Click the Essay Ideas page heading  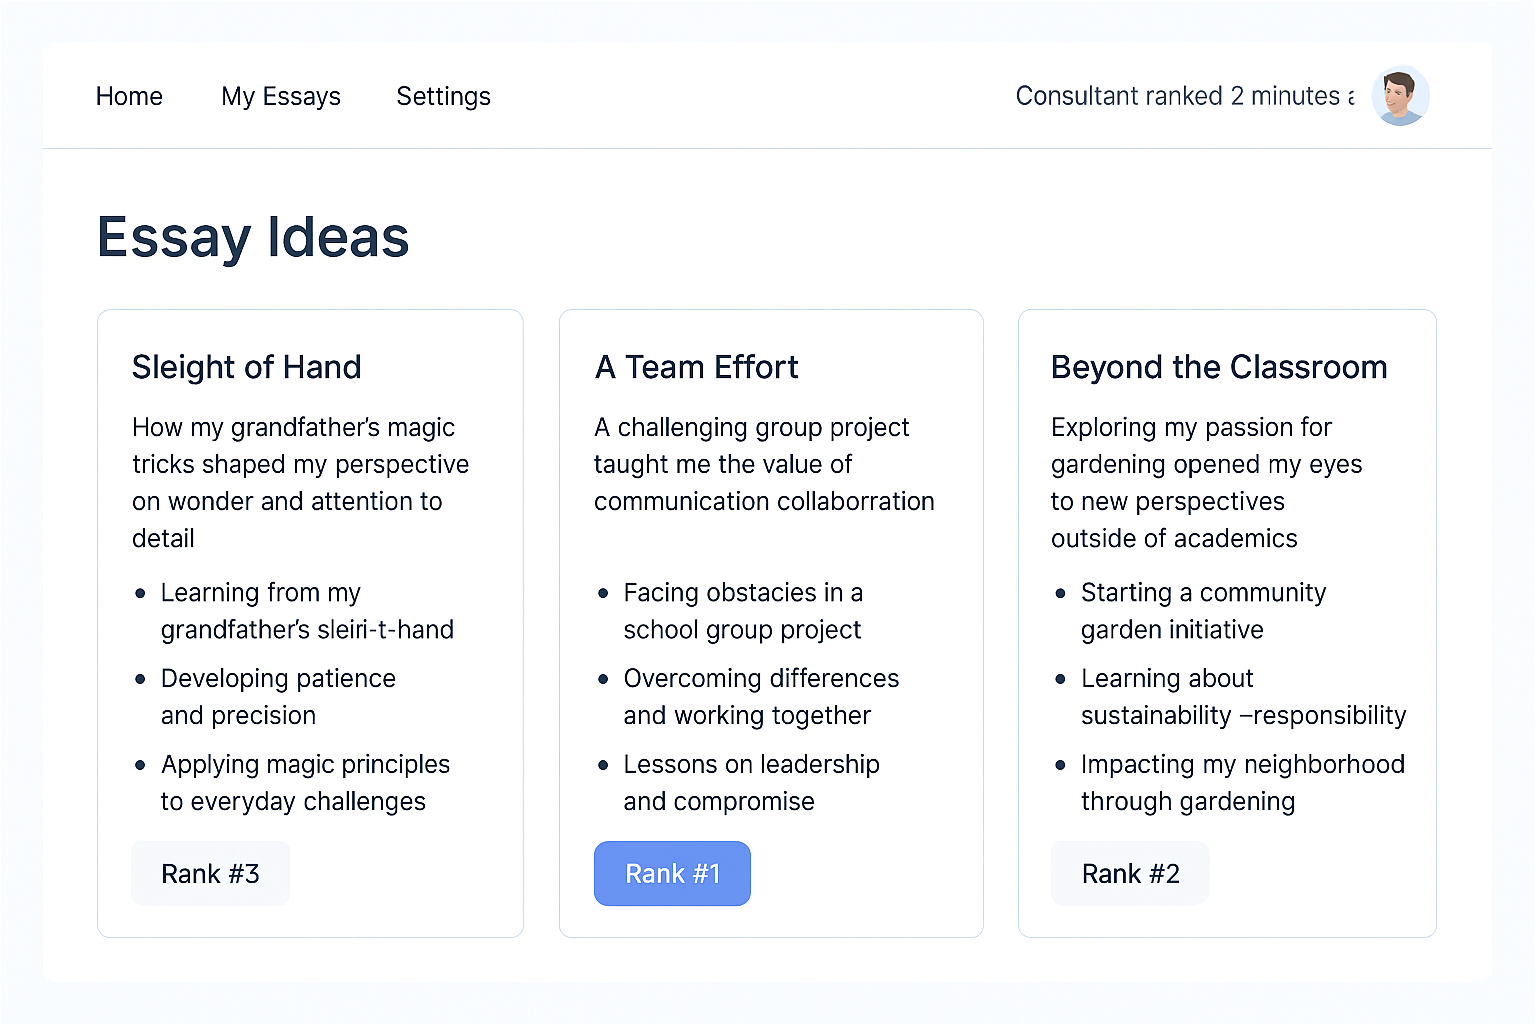253,238
